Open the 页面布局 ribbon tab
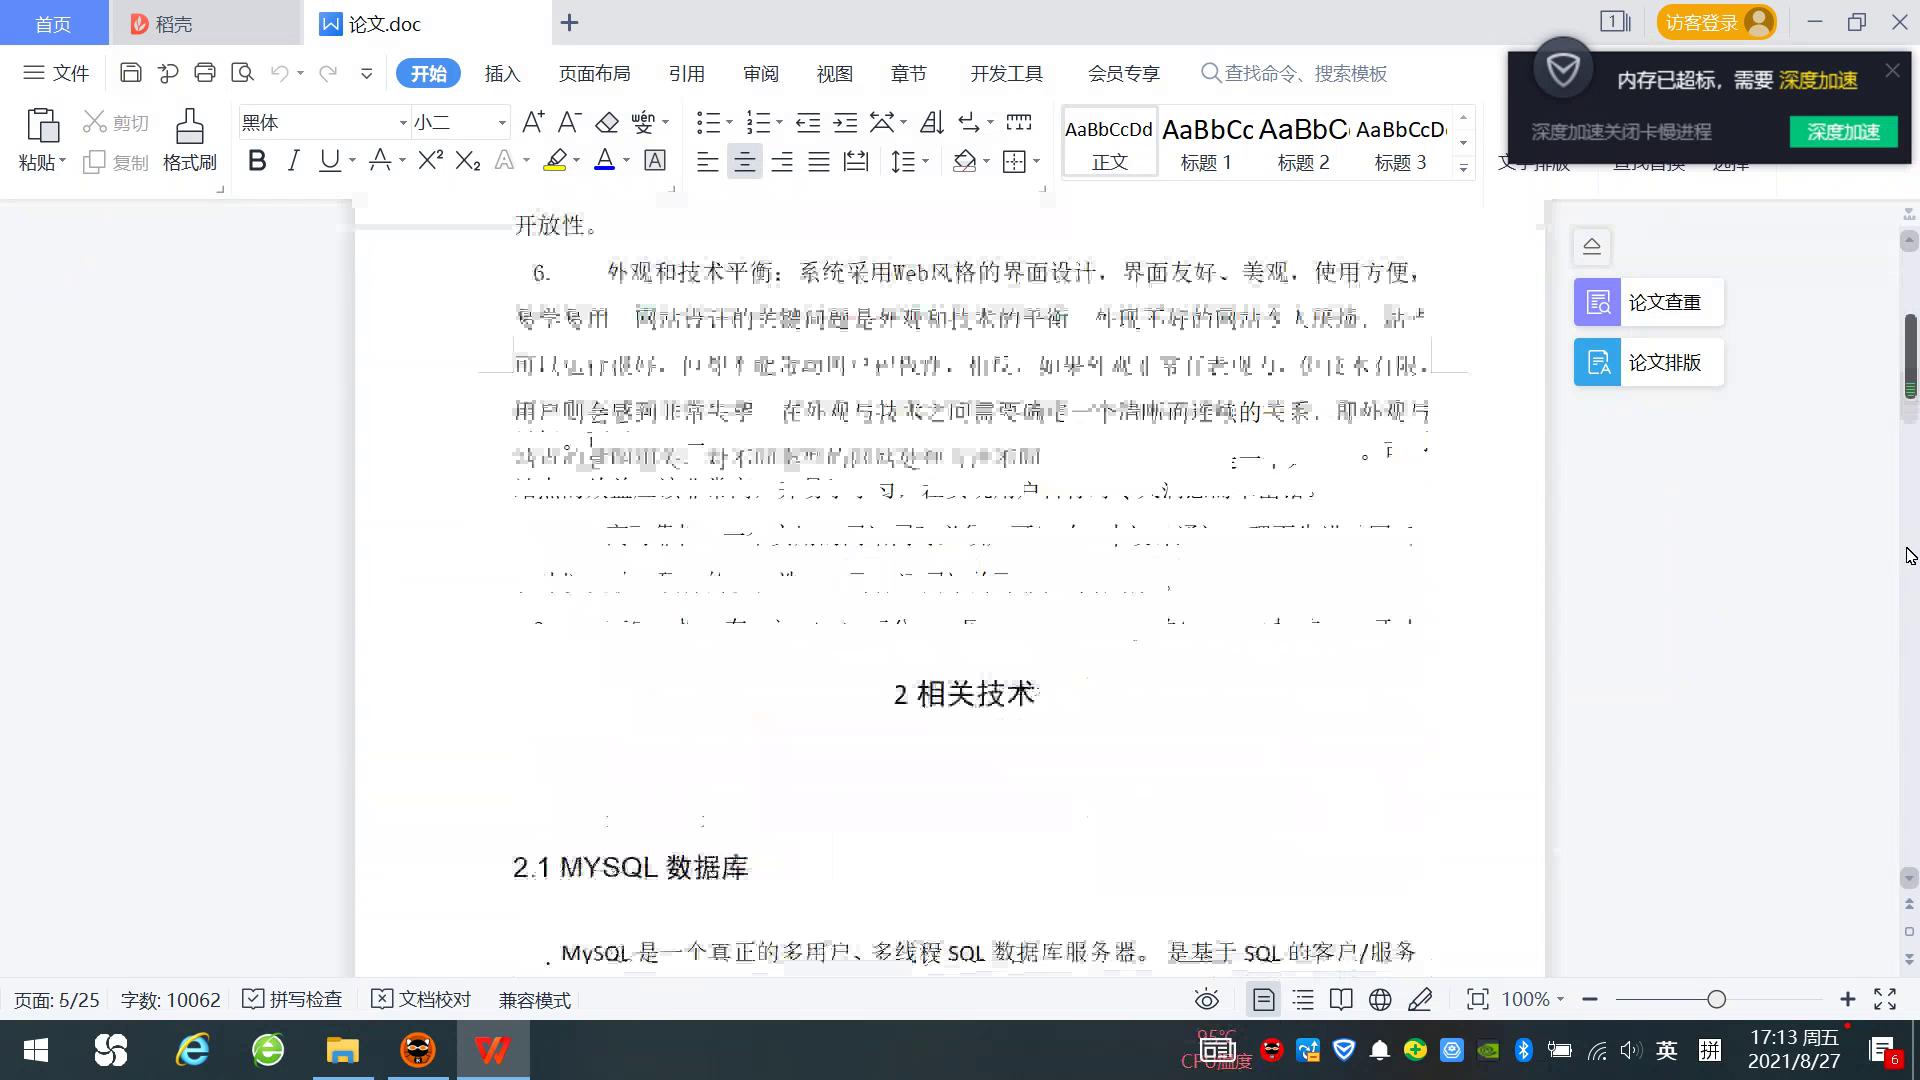 click(594, 74)
